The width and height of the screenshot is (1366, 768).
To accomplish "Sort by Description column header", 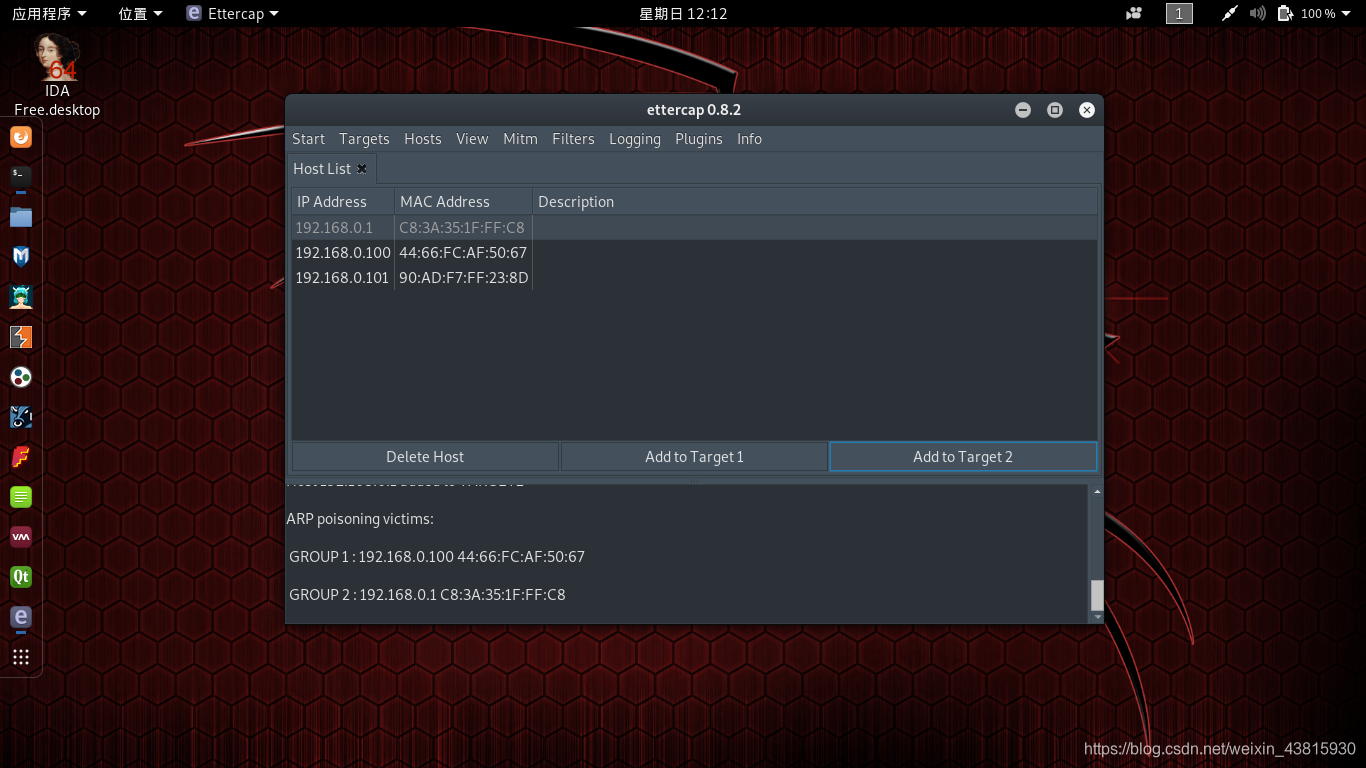I will pyautogui.click(x=815, y=202).
